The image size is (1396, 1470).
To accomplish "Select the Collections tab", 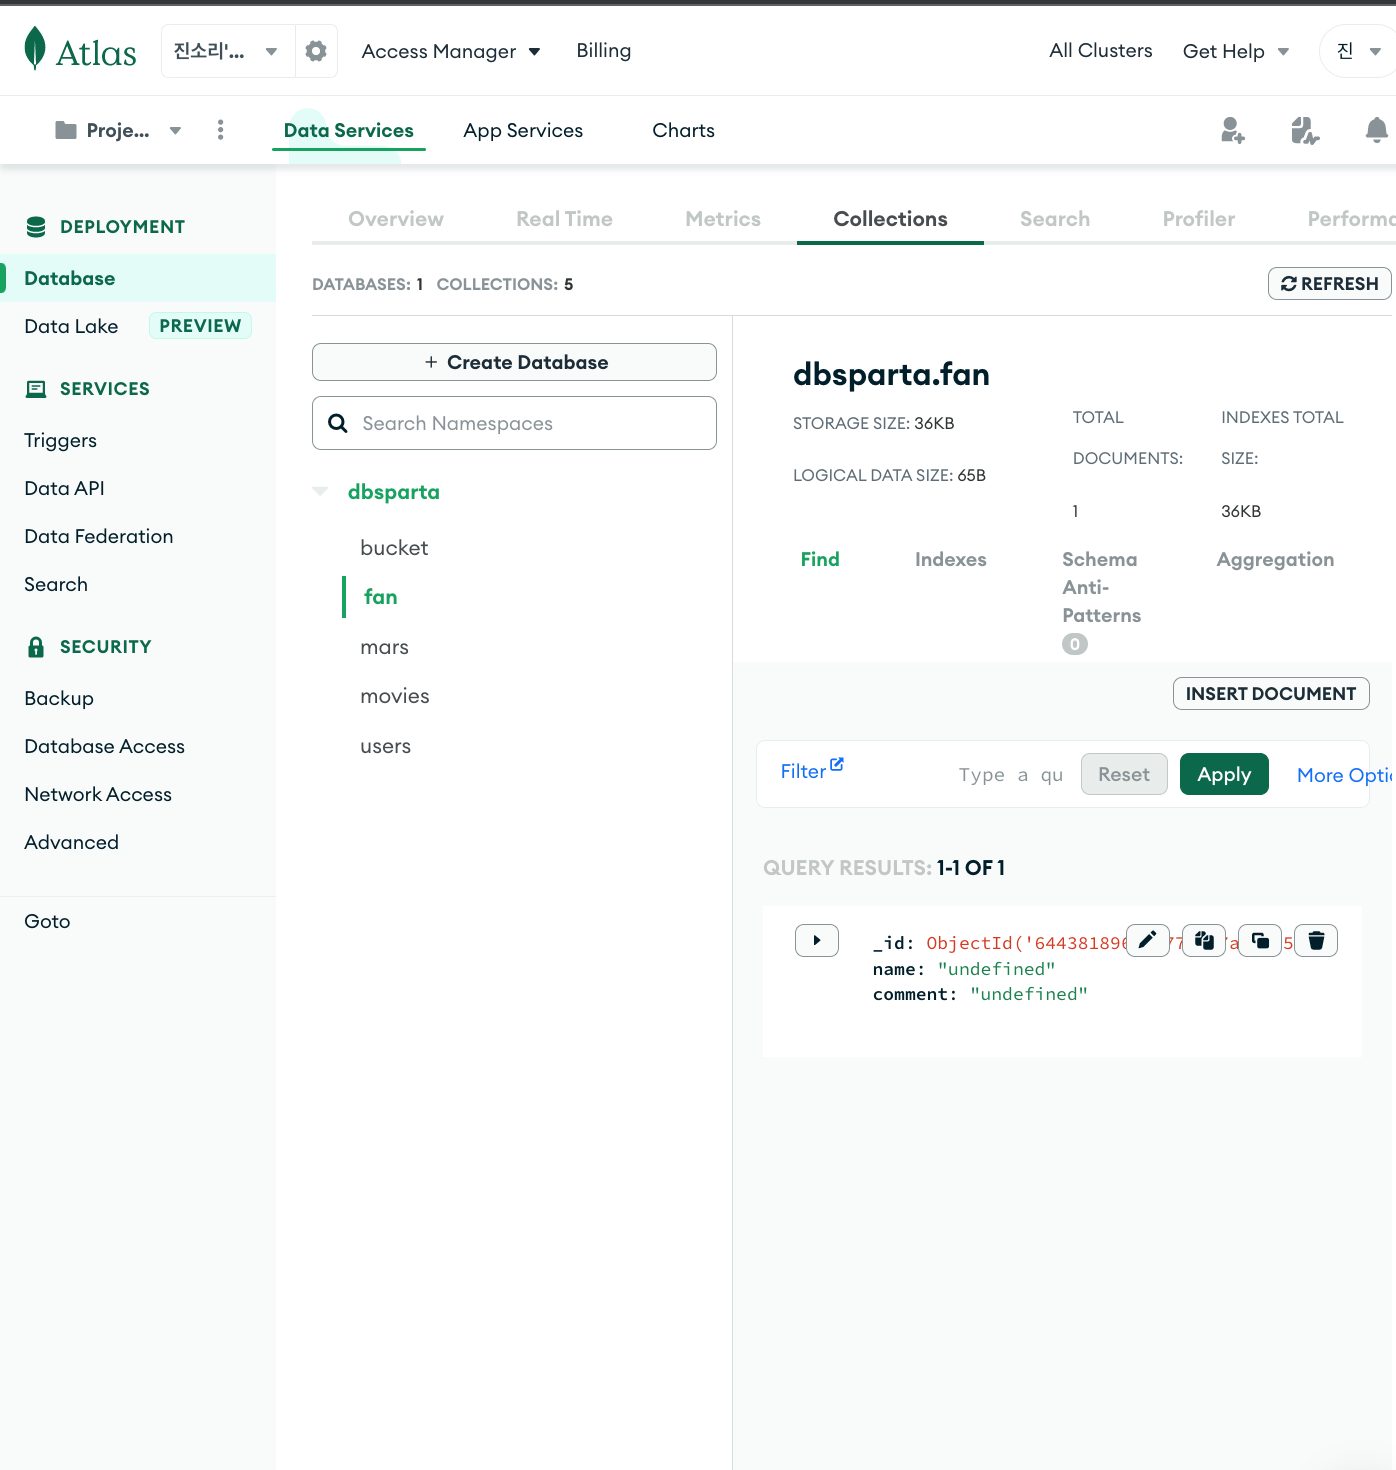I will (891, 219).
